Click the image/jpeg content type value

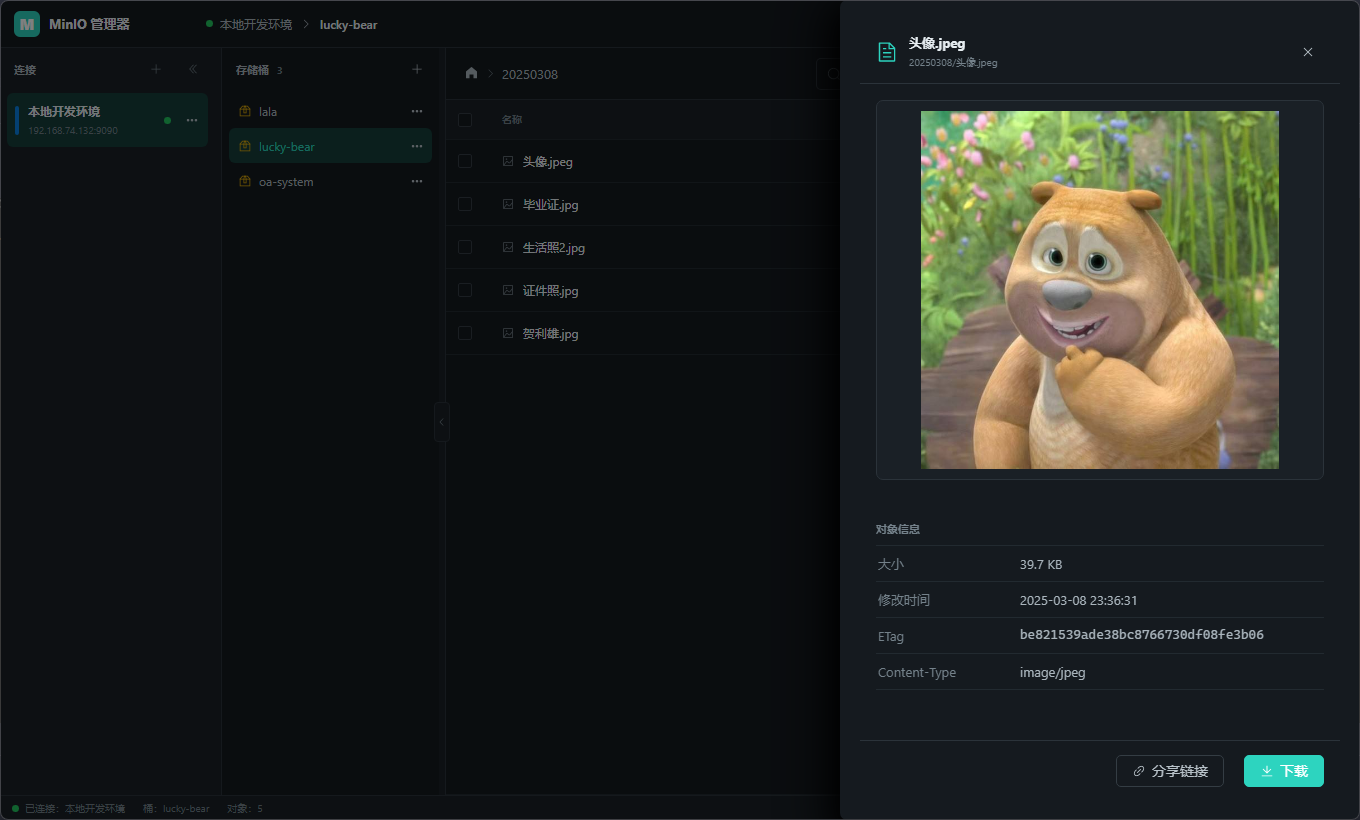click(1053, 672)
